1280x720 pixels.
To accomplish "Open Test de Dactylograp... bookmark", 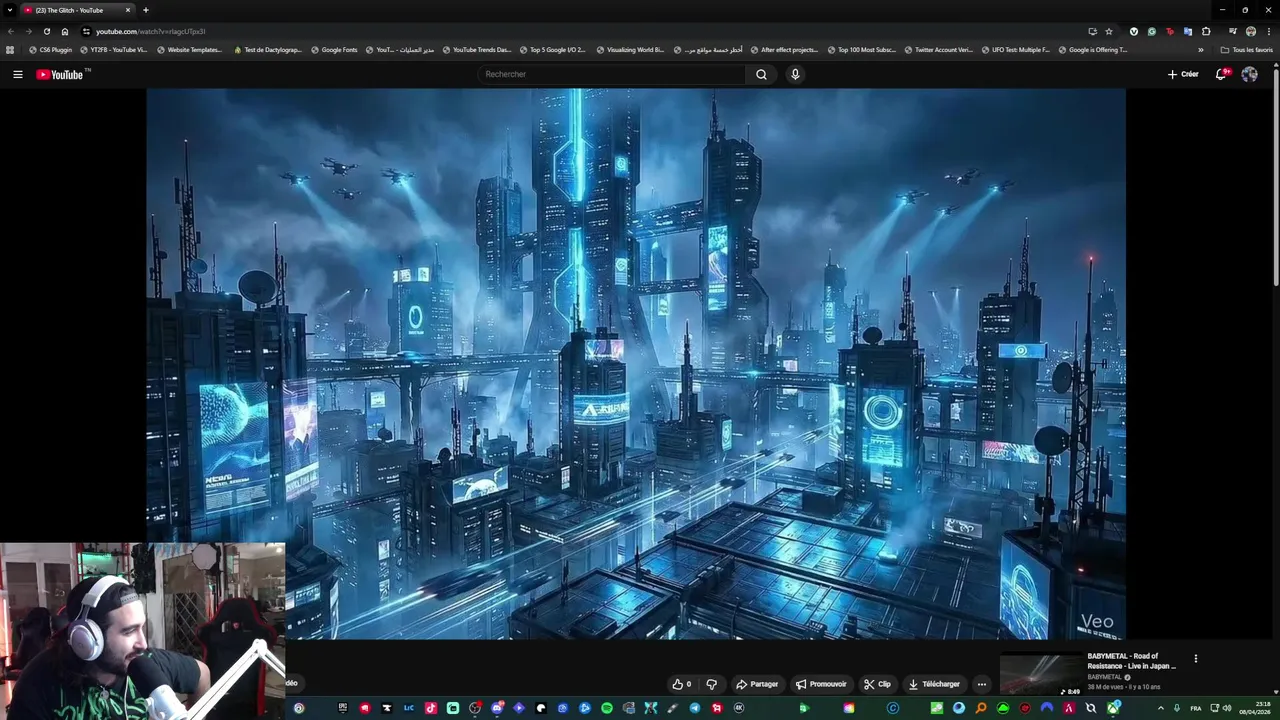I will (267, 50).
